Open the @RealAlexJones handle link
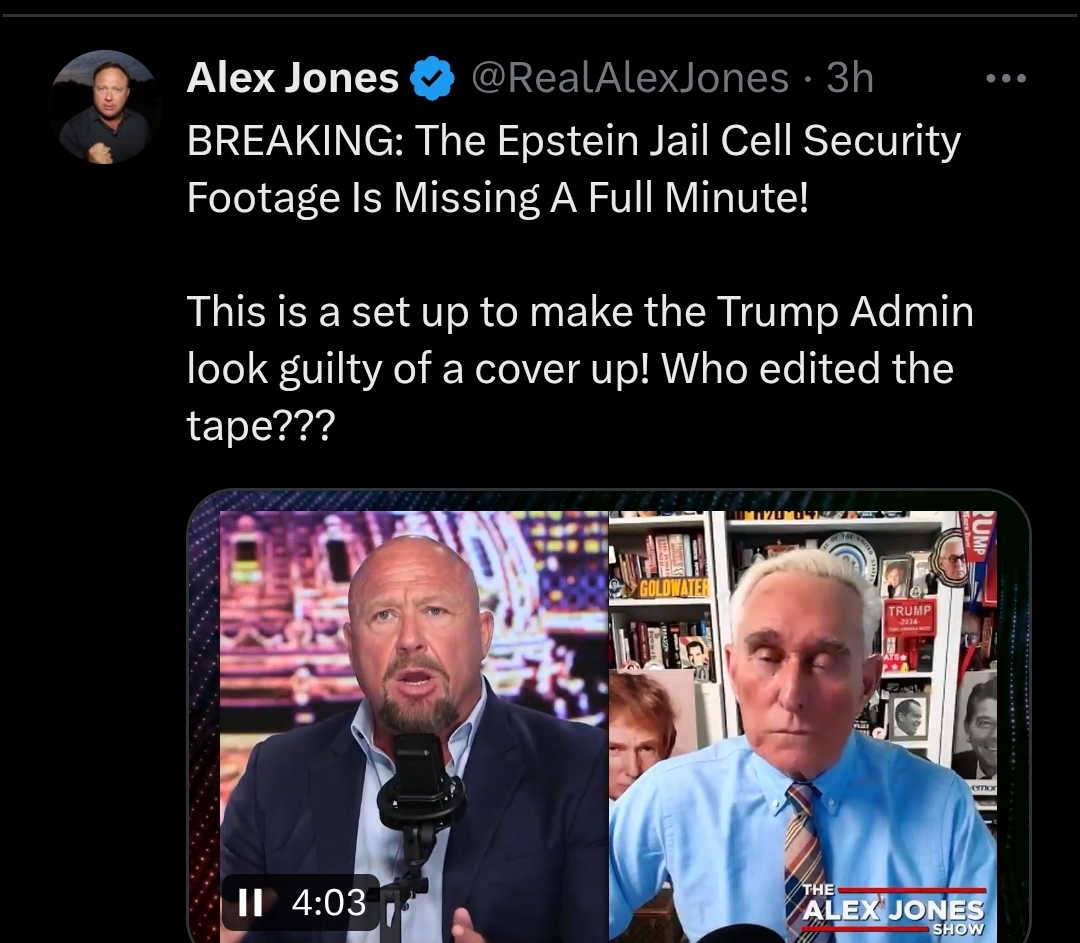The image size is (1080, 943). click(630, 77)
